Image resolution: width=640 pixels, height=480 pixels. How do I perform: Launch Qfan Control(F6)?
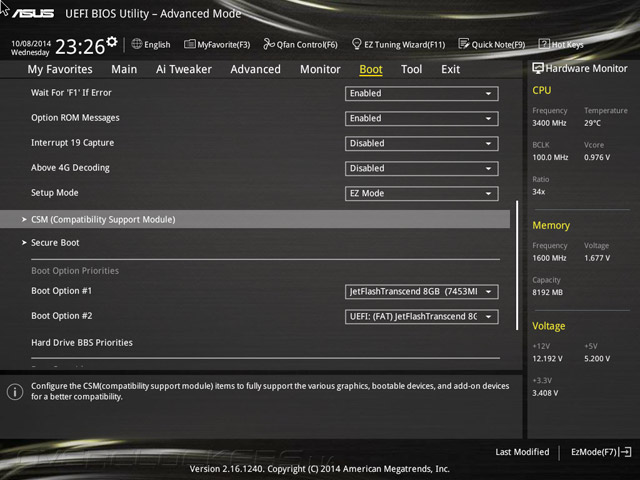[307, 44]
